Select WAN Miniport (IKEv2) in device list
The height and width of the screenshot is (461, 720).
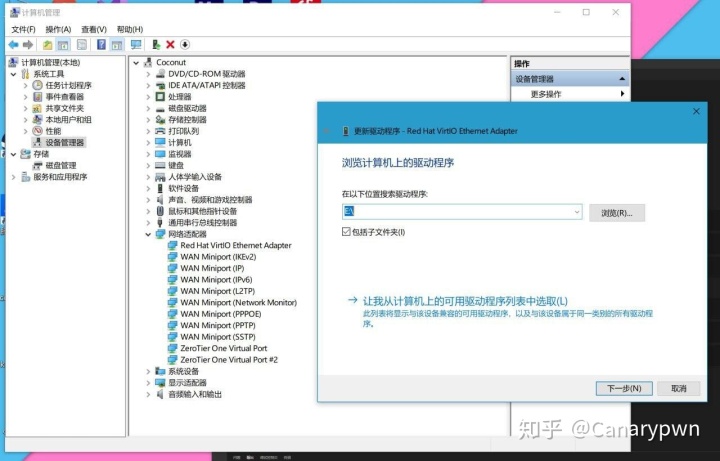coord(218,257)
